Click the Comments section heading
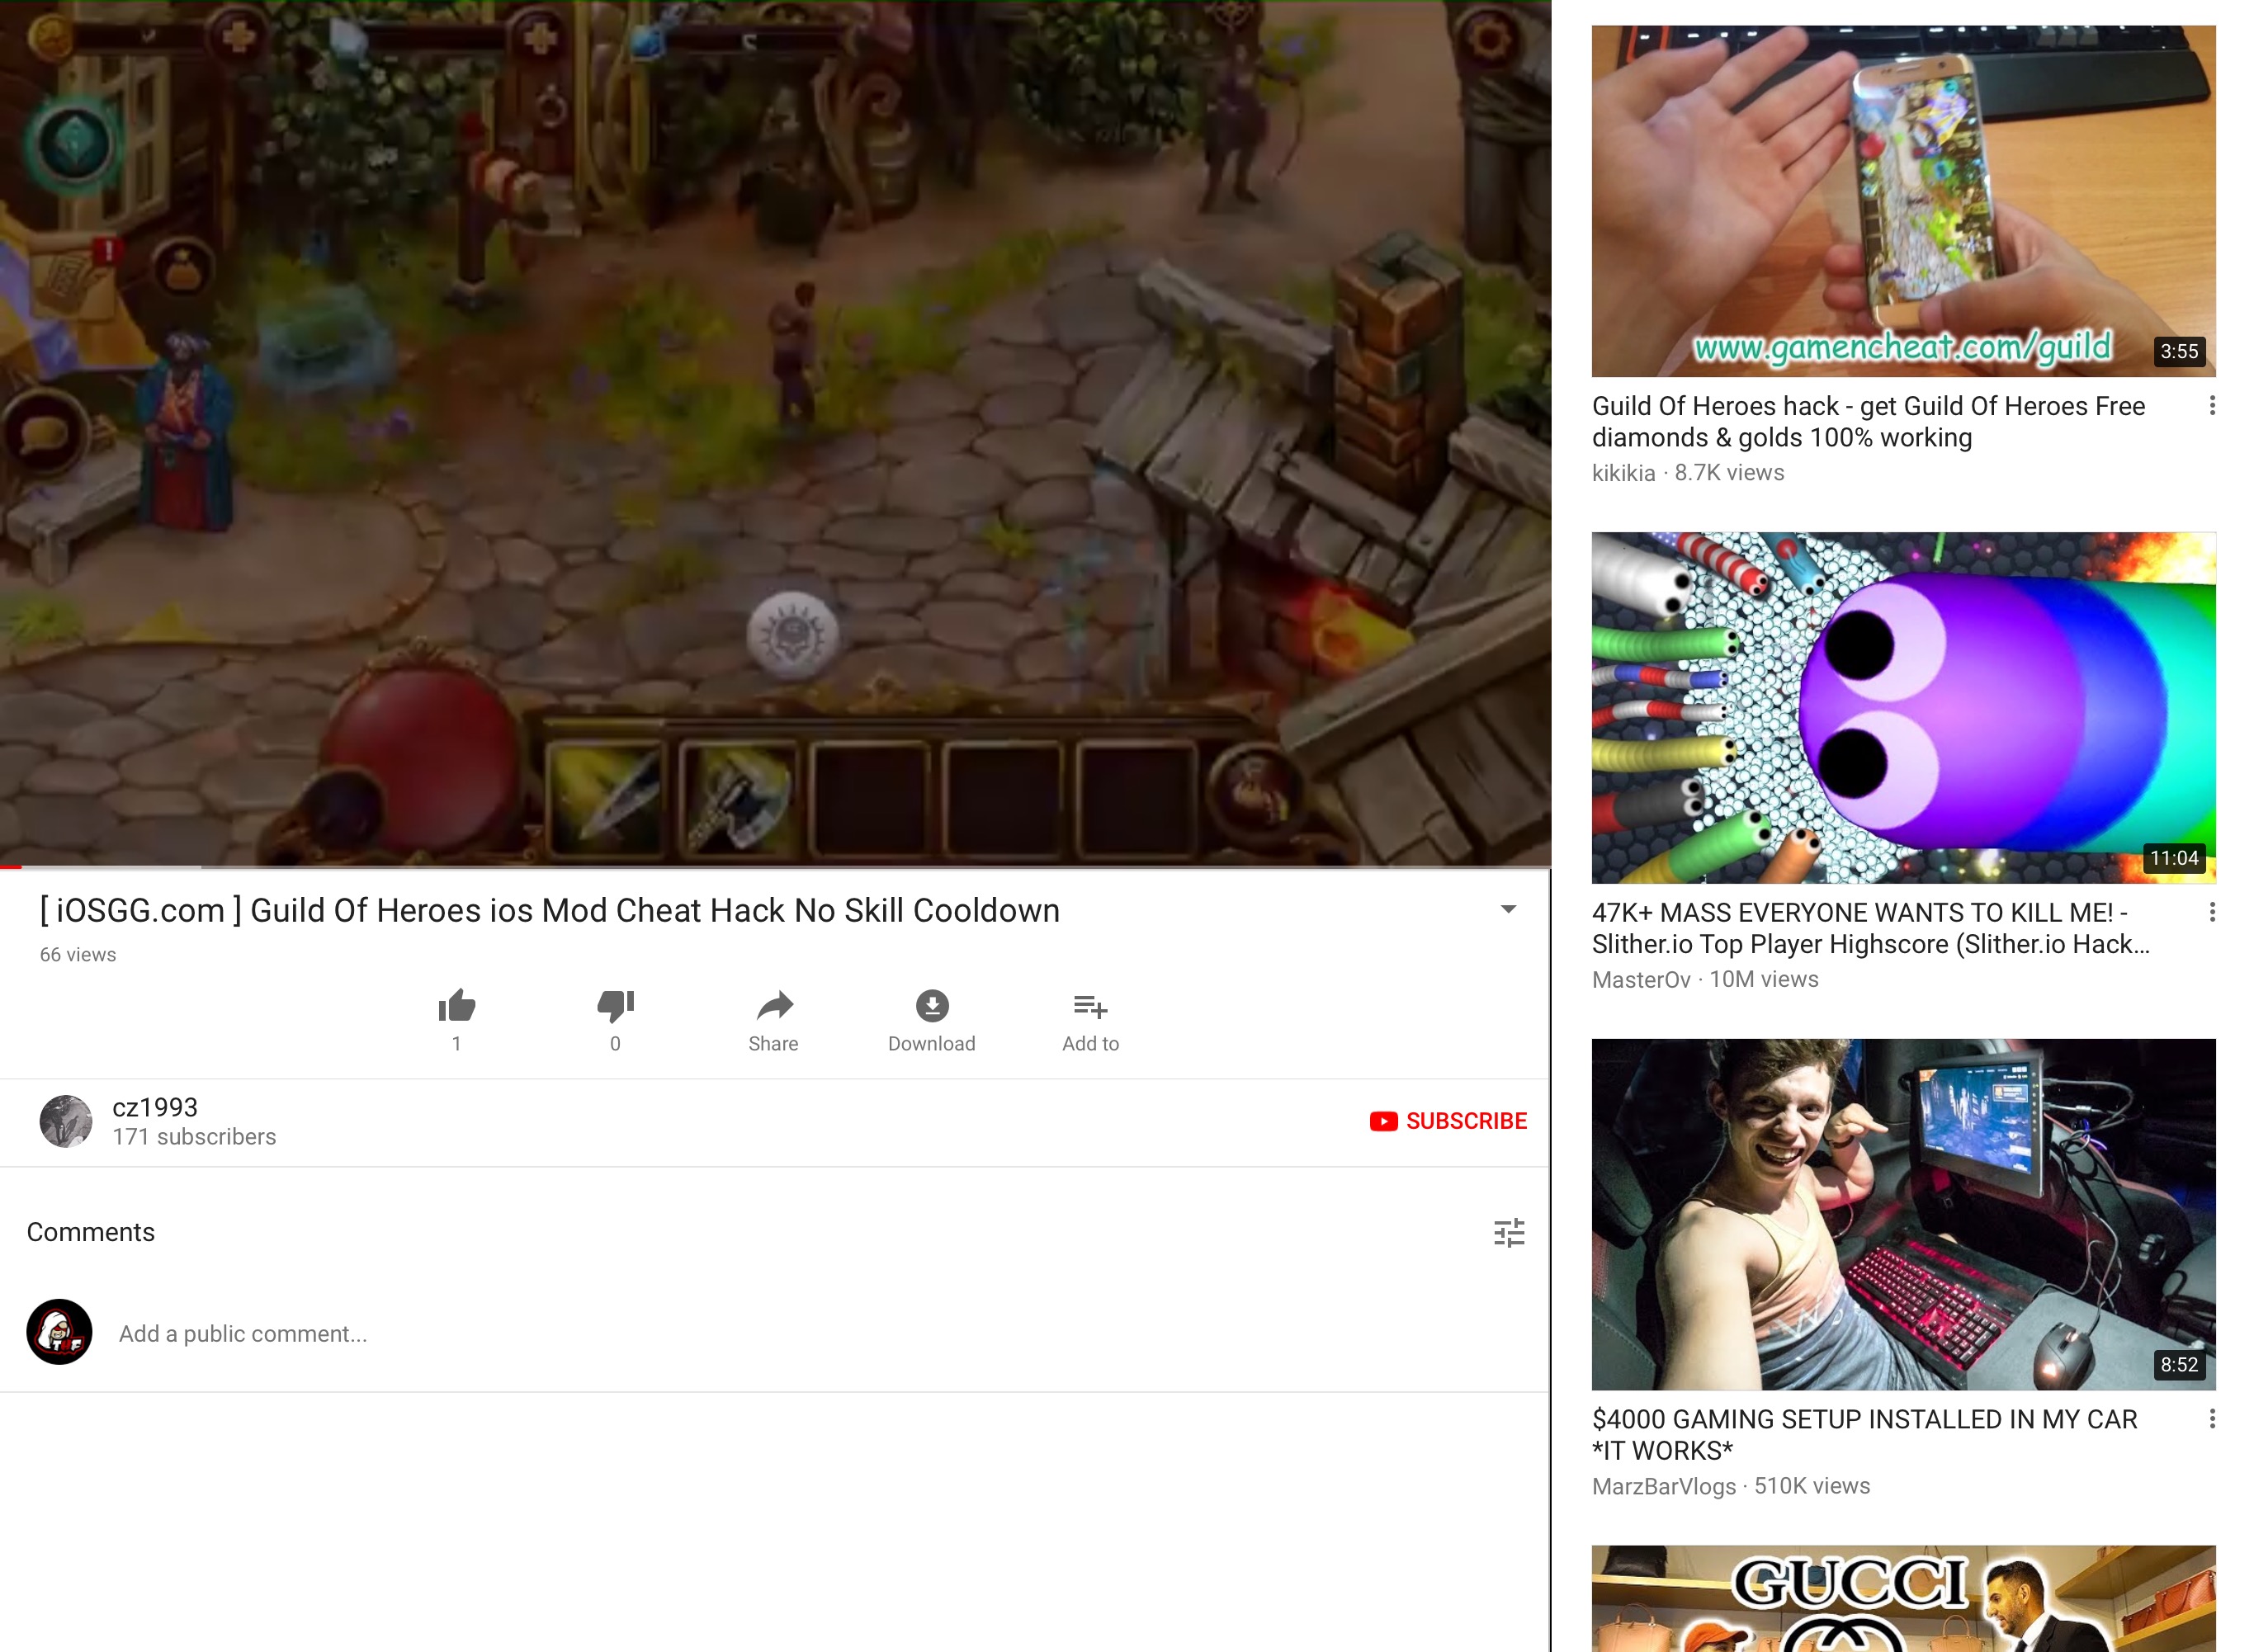This screenshot has height=1652, width=2254. [x=91, y=1232]
